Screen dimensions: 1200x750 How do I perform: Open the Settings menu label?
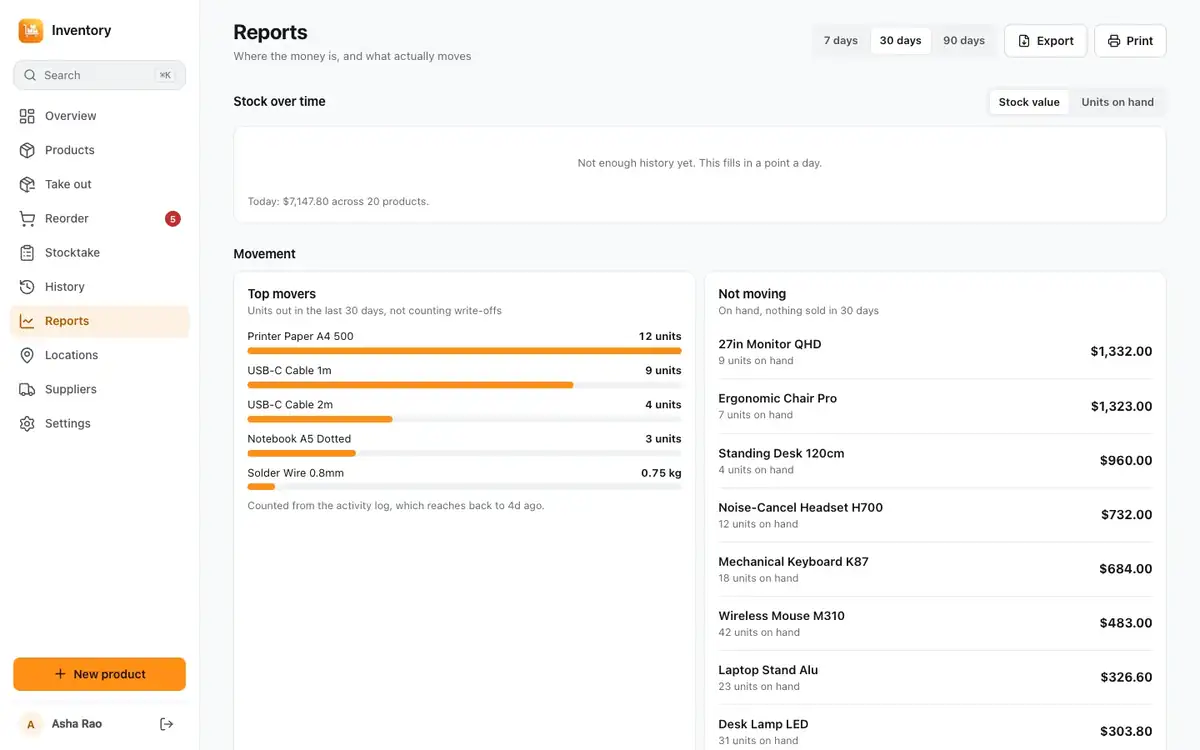[68, 423]
